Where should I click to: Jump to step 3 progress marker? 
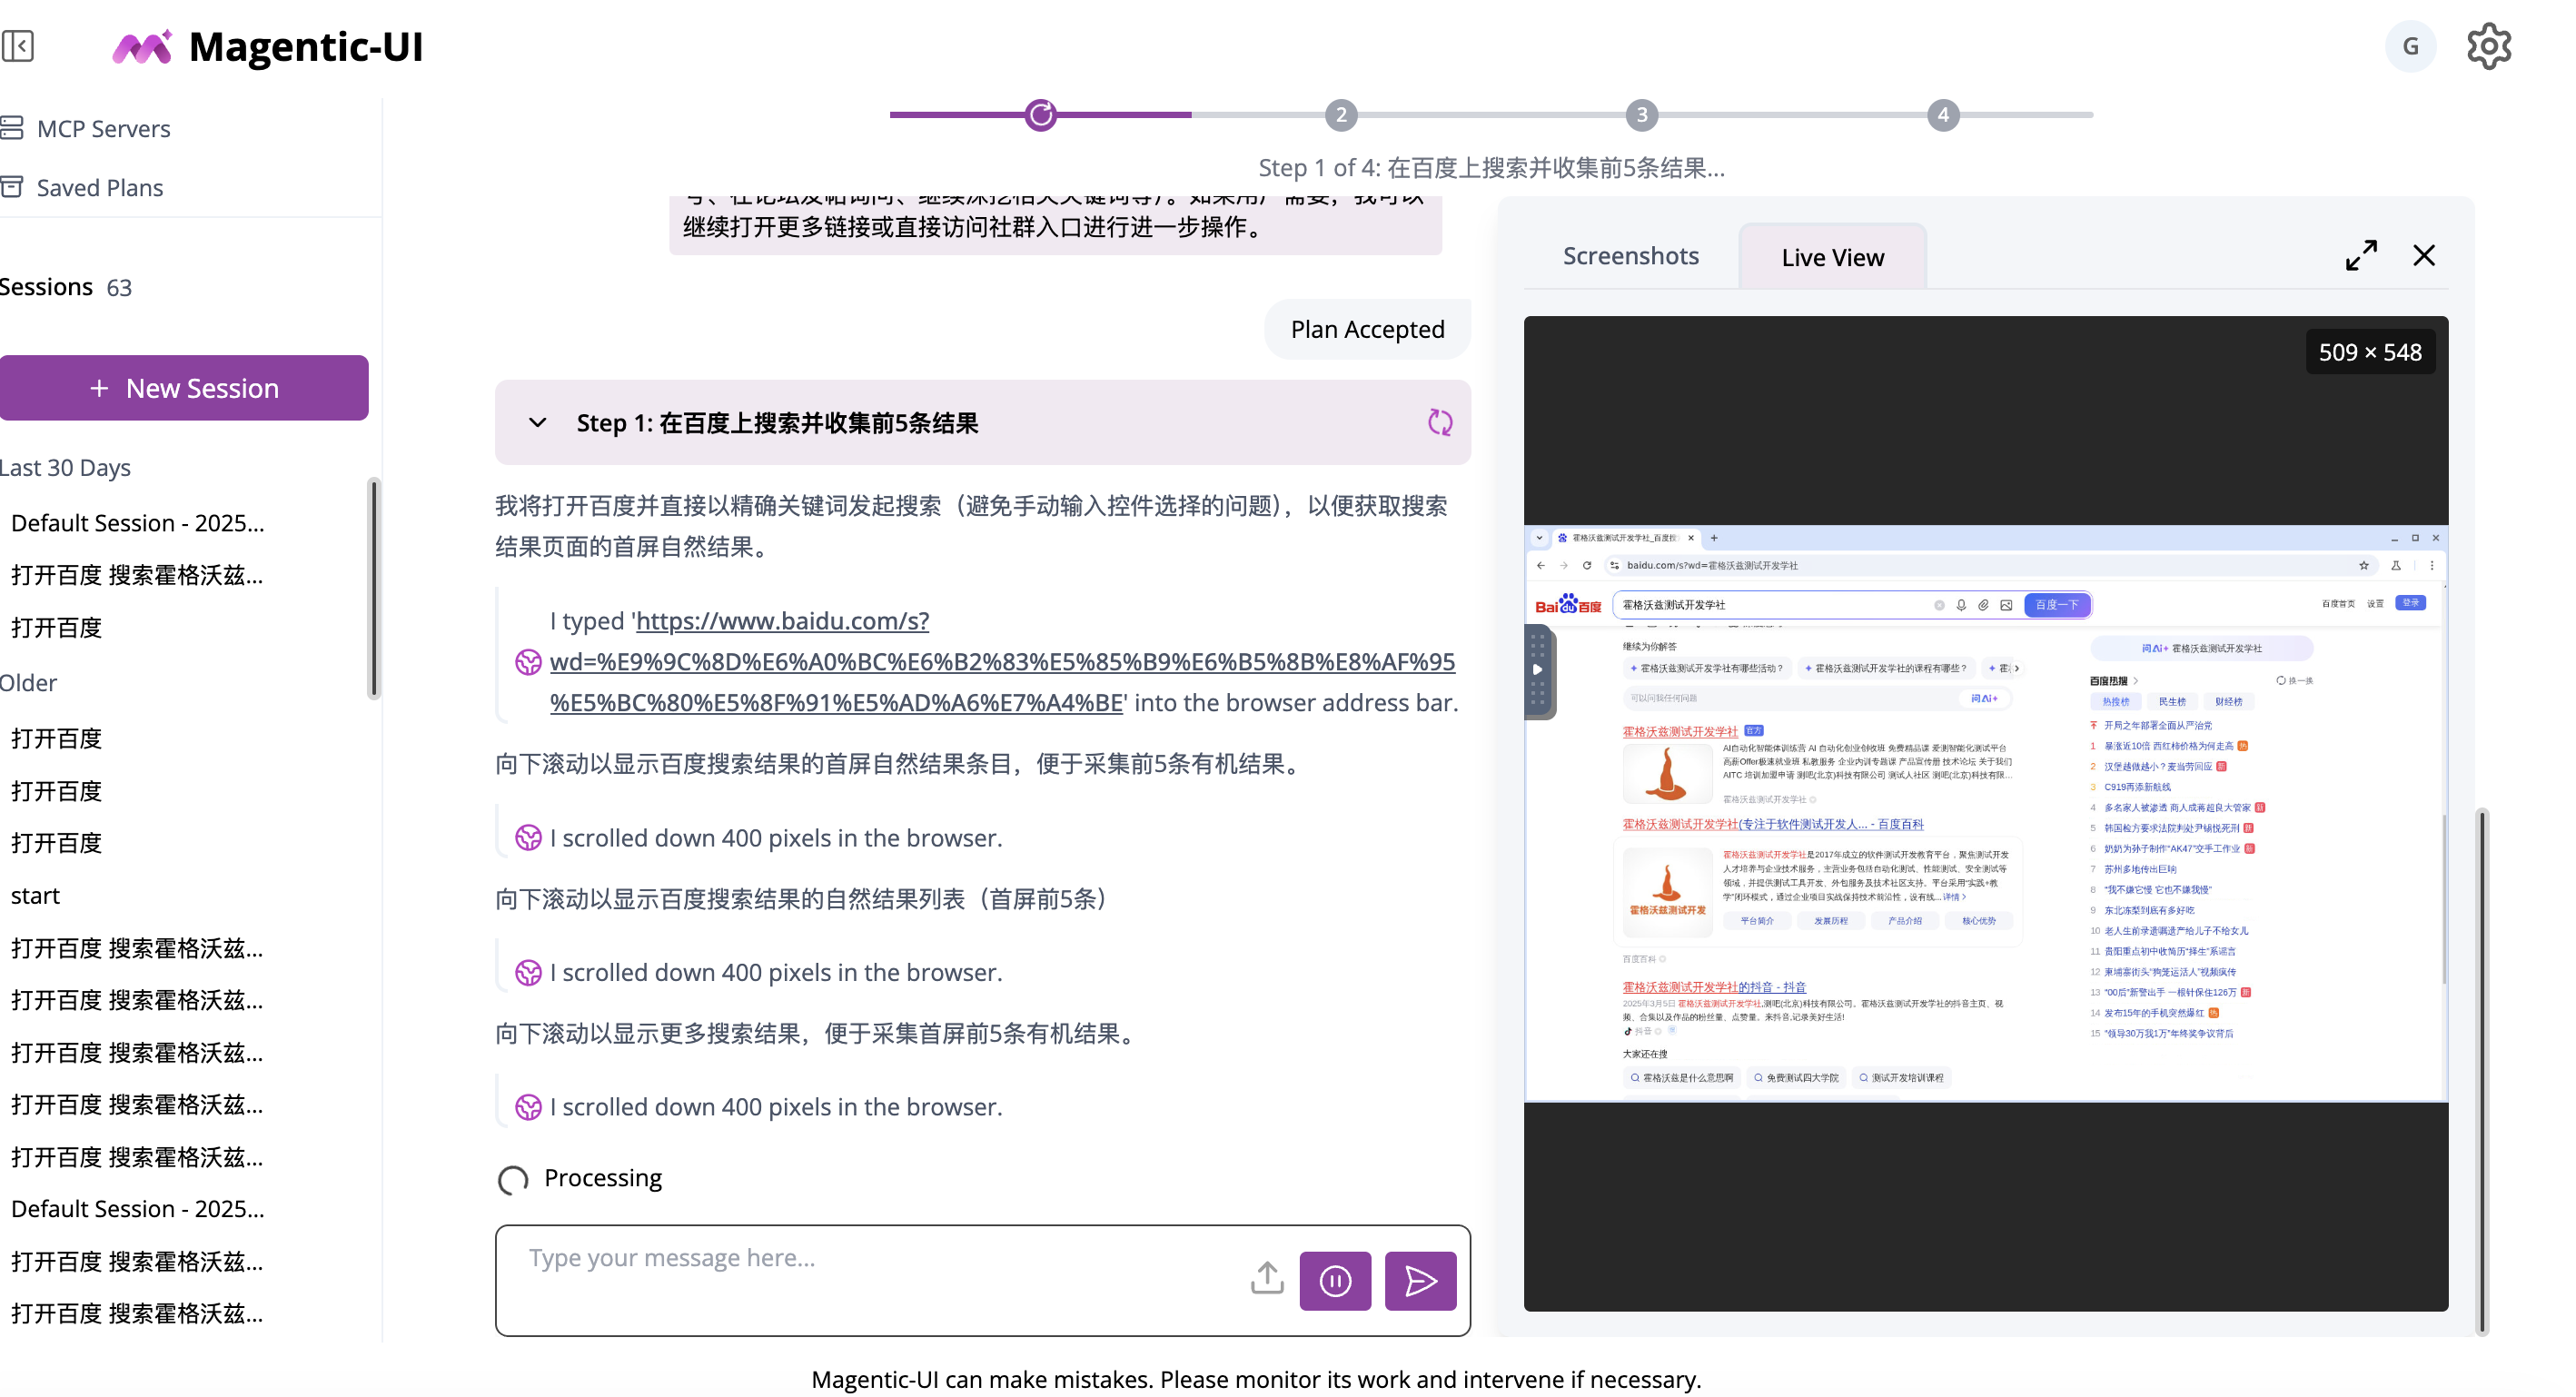pos(1641,115)
